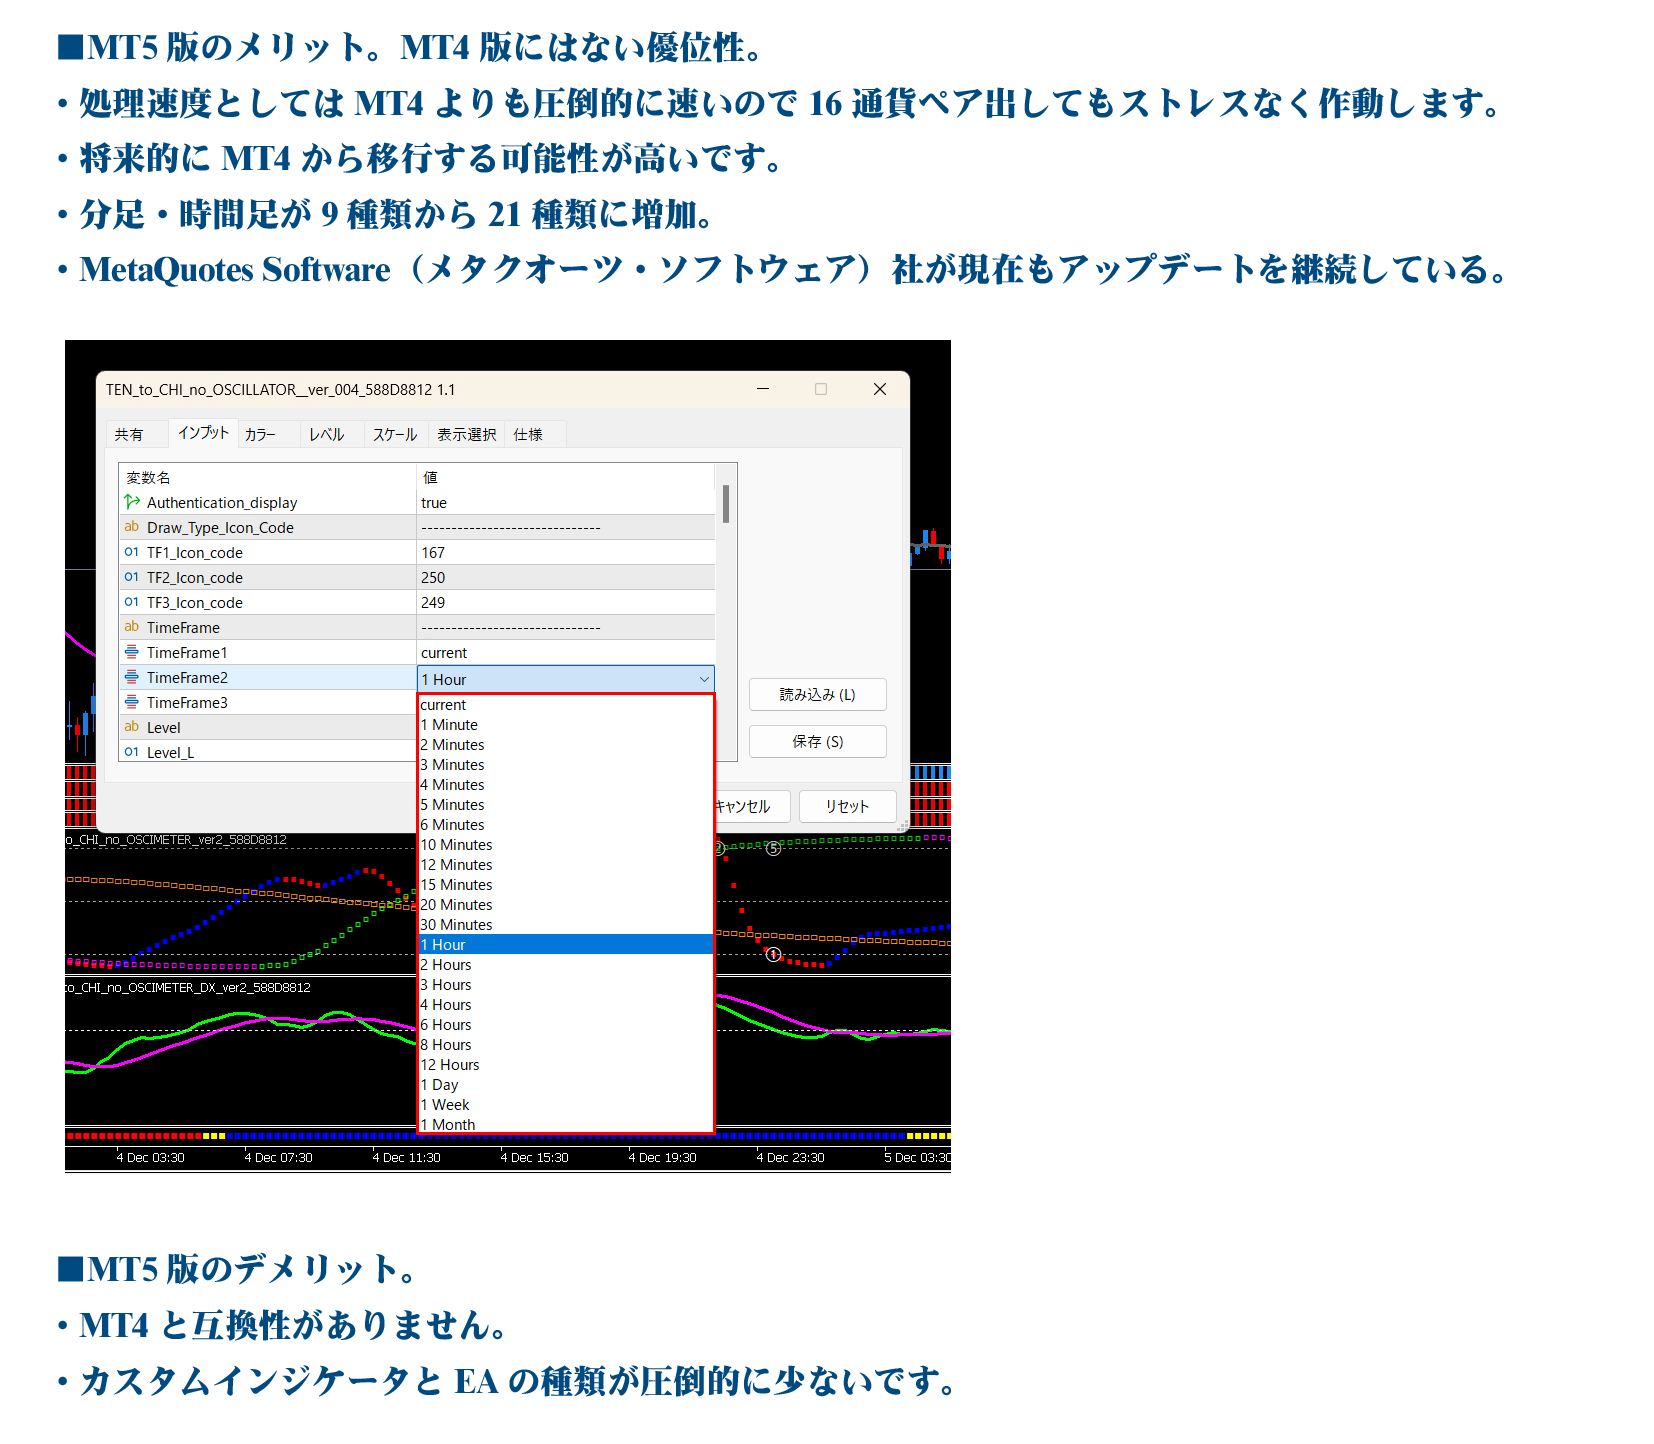The width and height of the screenshot is (1654, 1444).
Task: Click the TF2_Icon_code integer icon
Action: [132, 577]
